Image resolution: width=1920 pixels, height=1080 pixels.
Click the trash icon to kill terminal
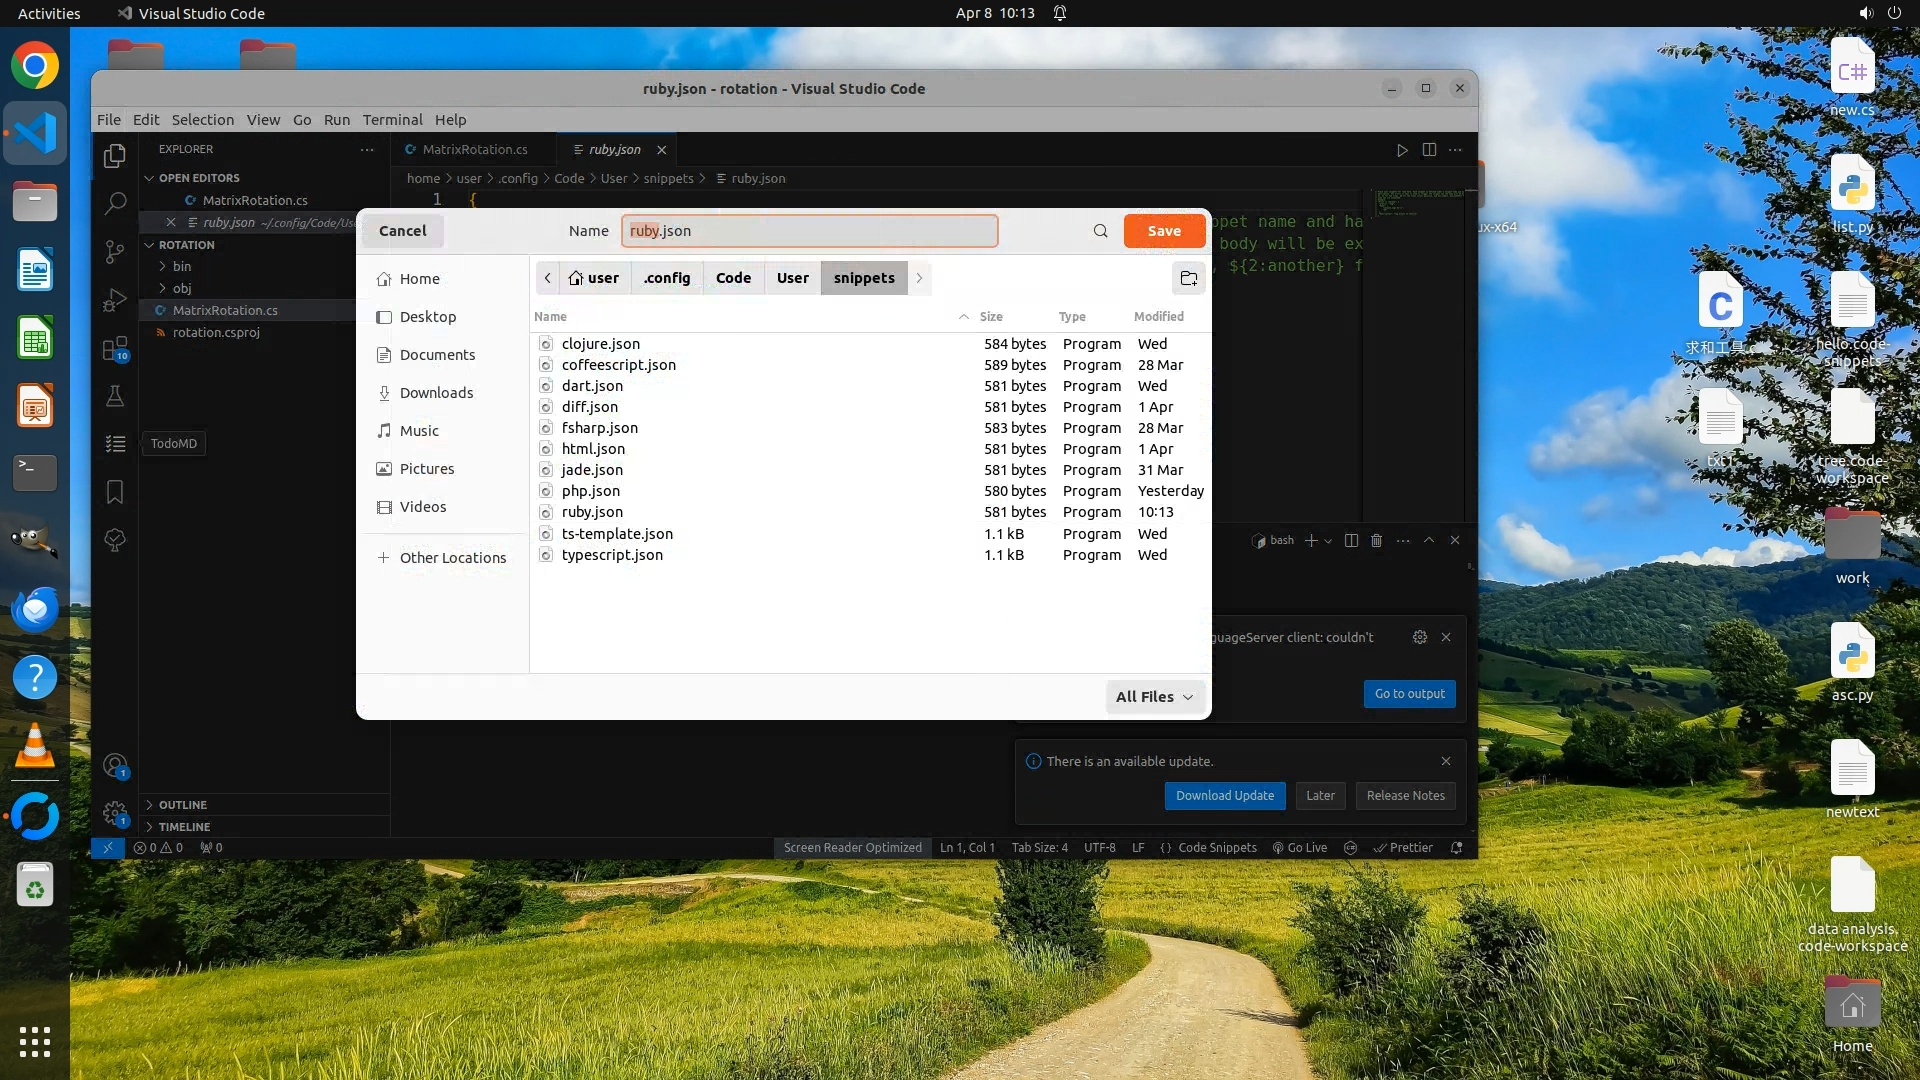click(x=1376, y=540)
